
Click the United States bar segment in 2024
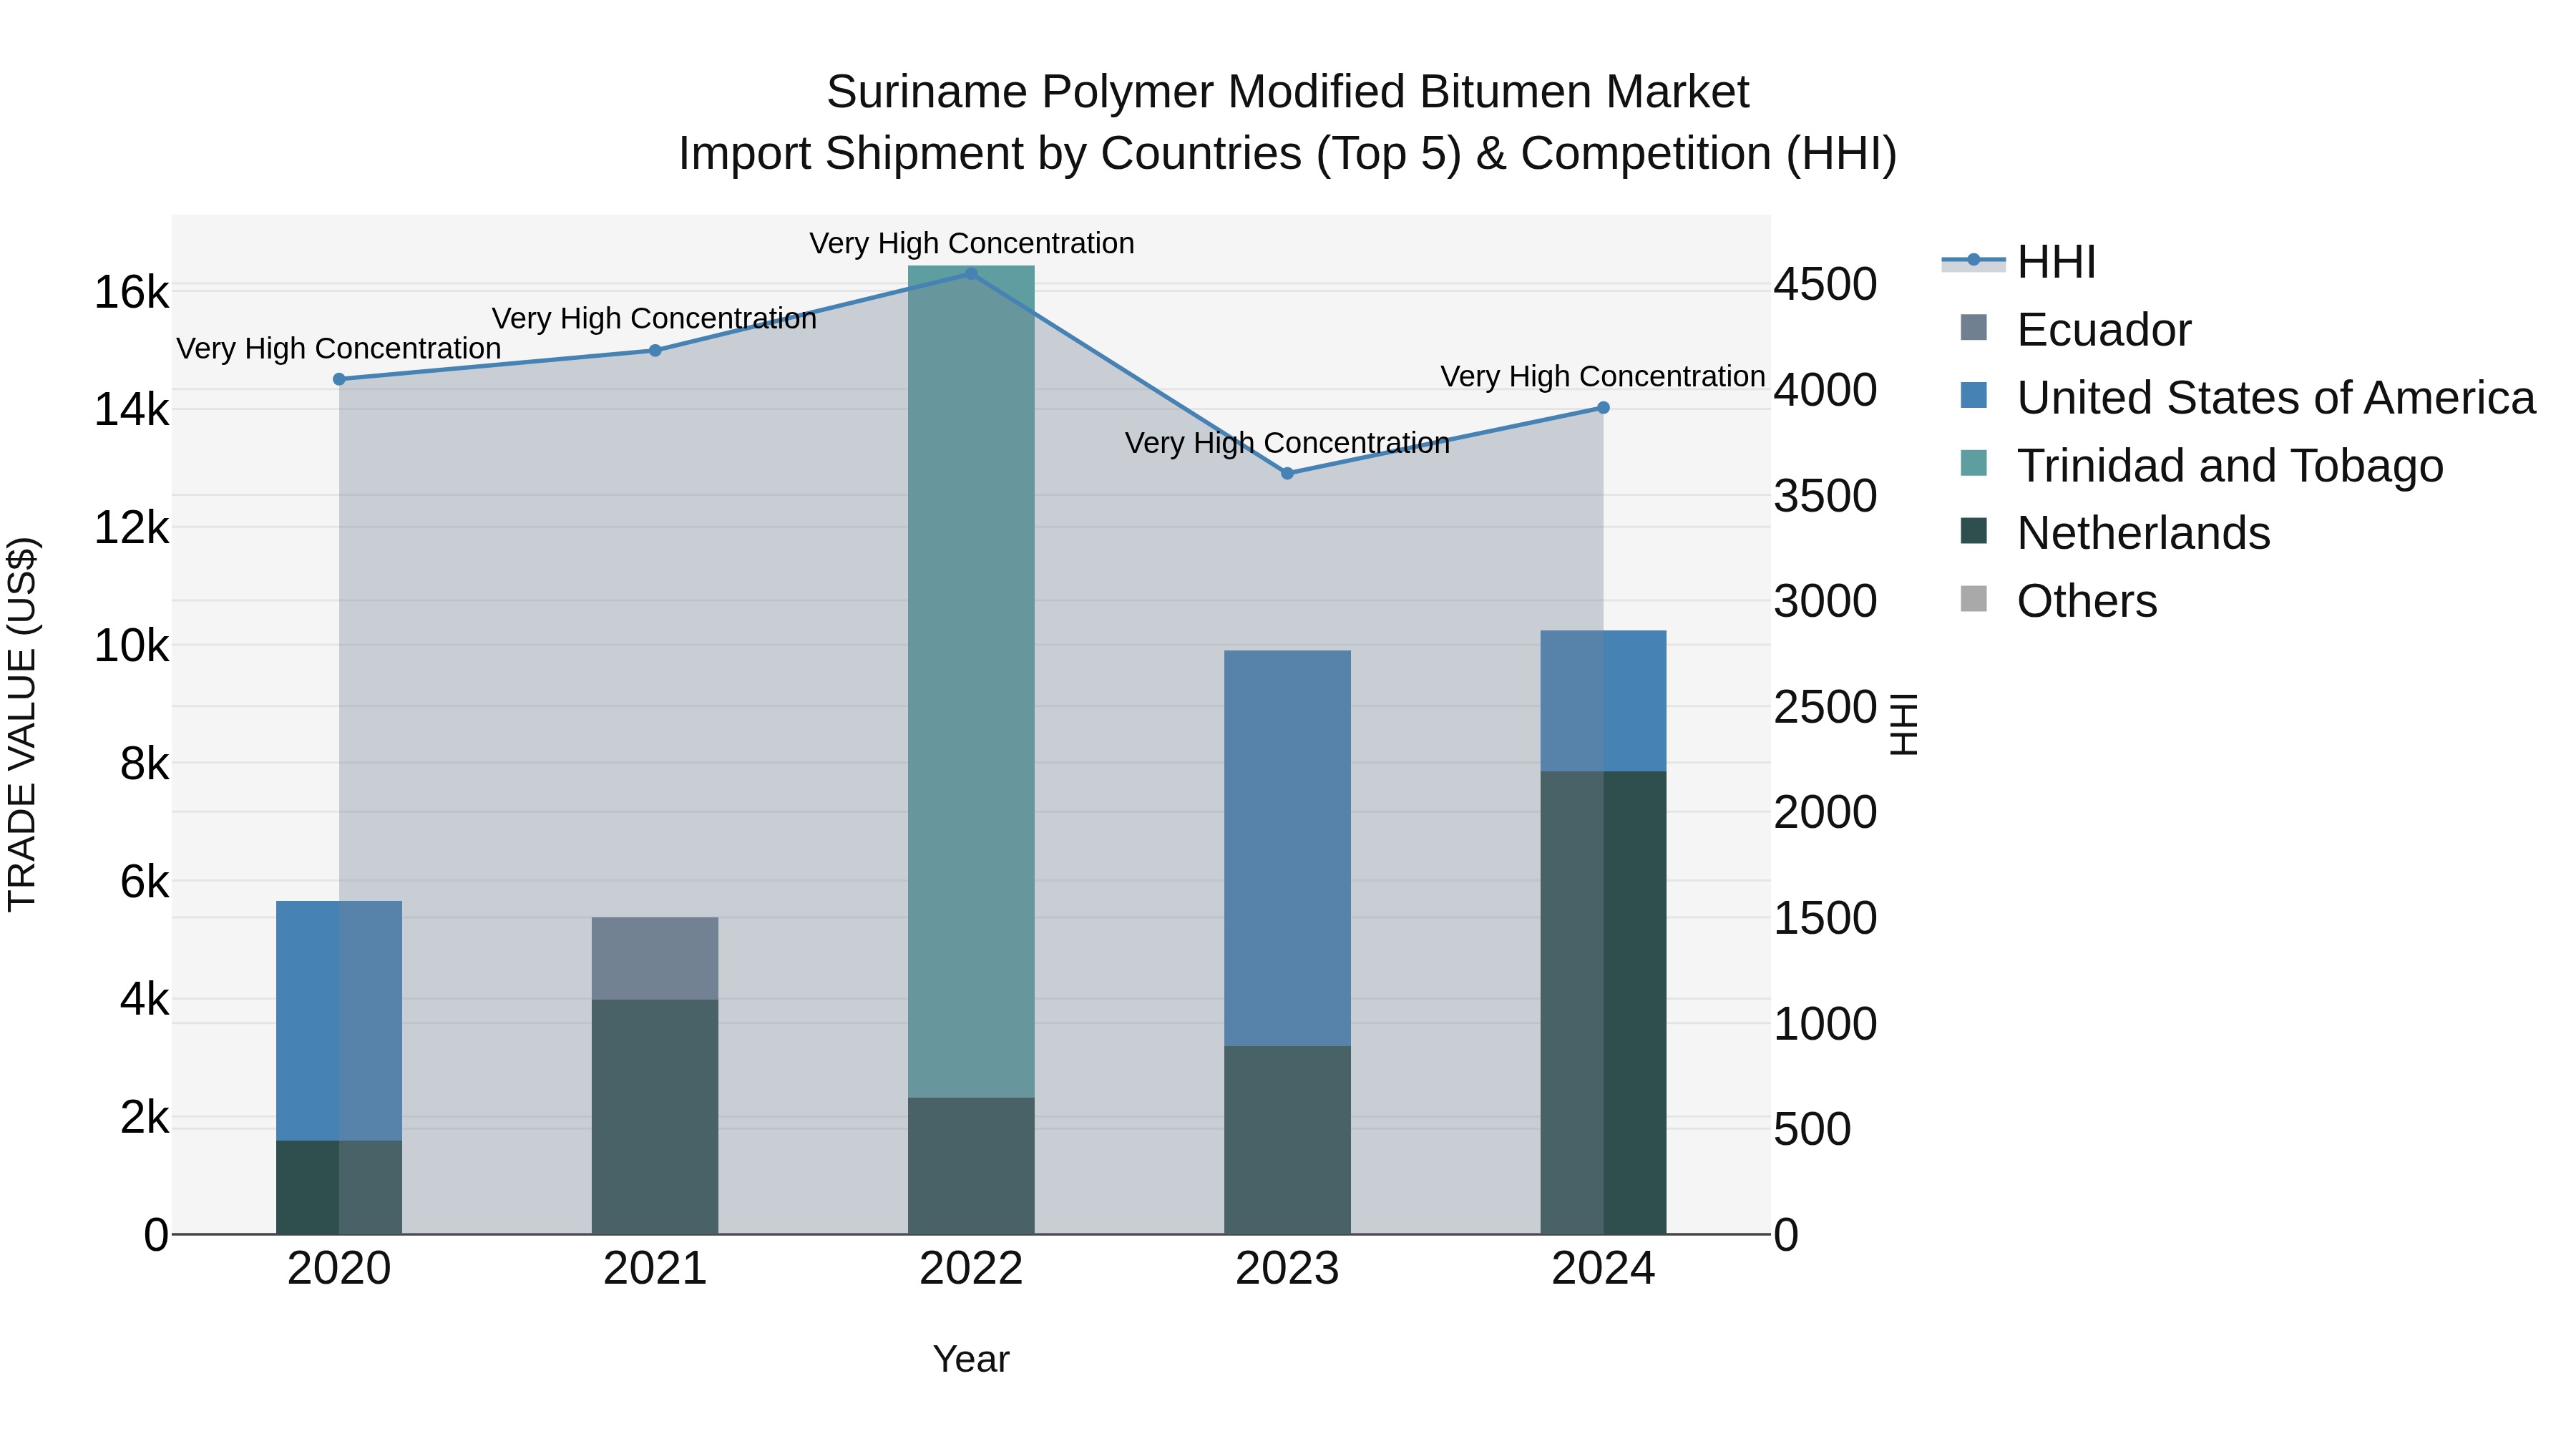coord(1603,701)
